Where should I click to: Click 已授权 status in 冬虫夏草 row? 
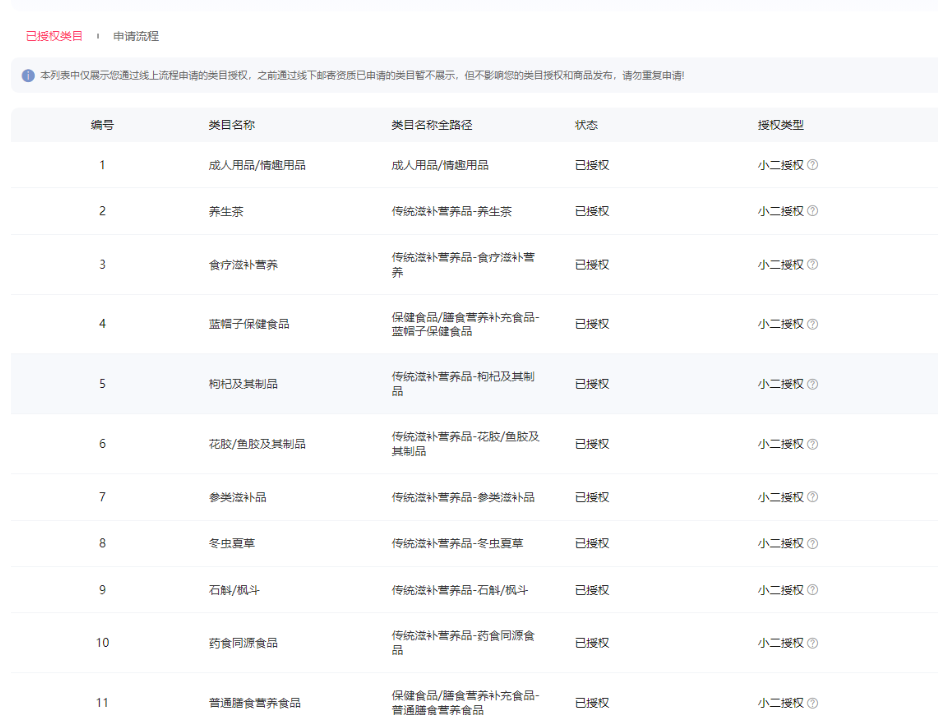click(x=591, y=543)
